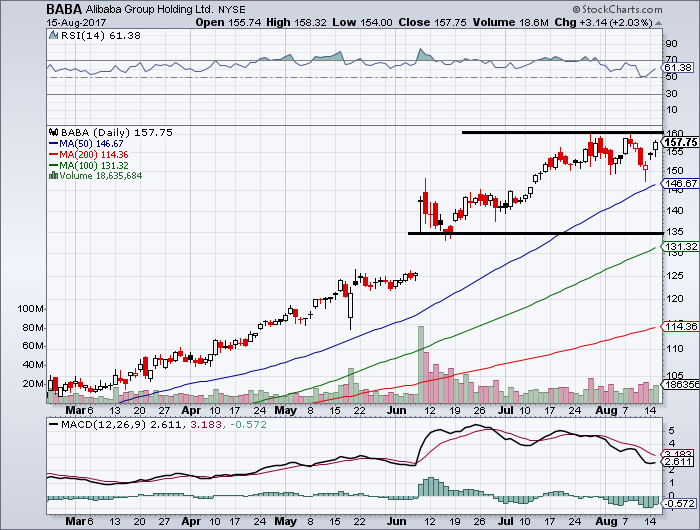The image size is (700, 530).
Task: Click the Volume 18,635,684 legend entry
Action: tap(100, 176)
